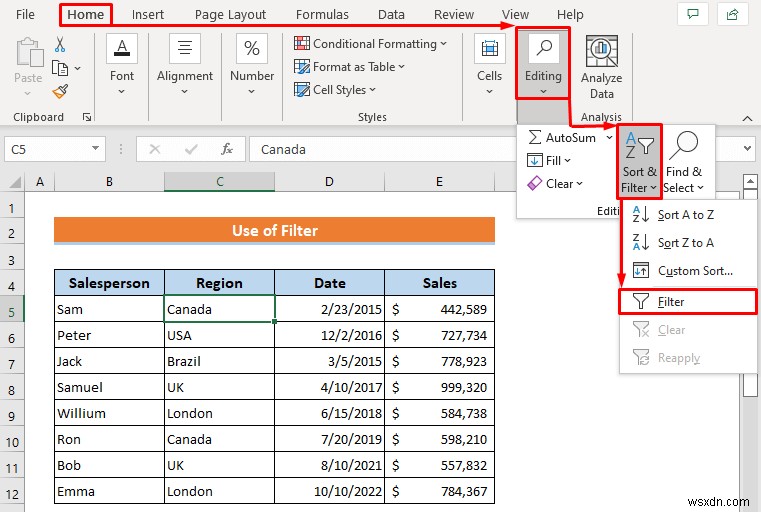Screen dimensions: 761x512
Task: Select the cell containing Brazil
Action: [x=219, y=361]
